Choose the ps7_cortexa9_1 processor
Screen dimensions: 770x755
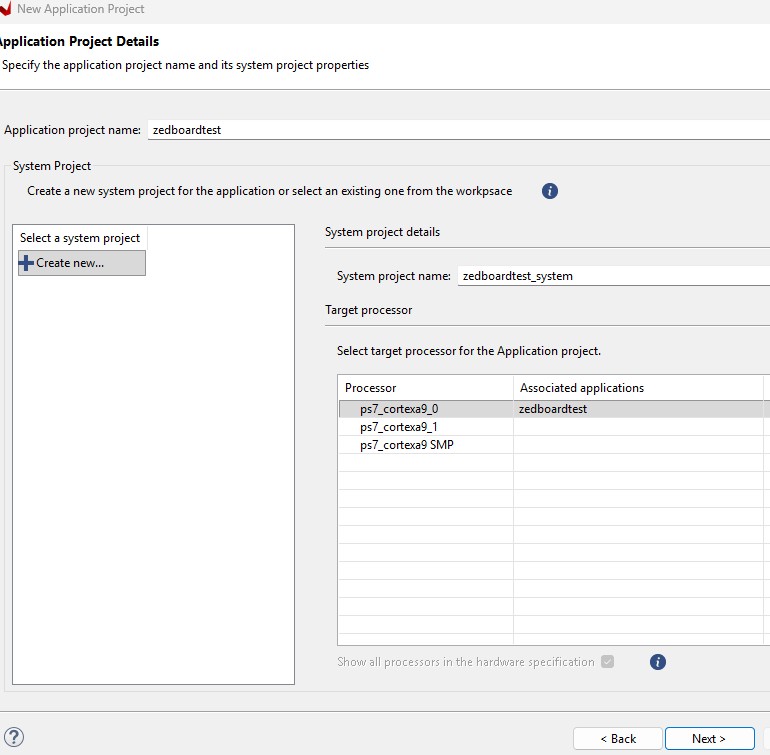(x=399, y=427)
